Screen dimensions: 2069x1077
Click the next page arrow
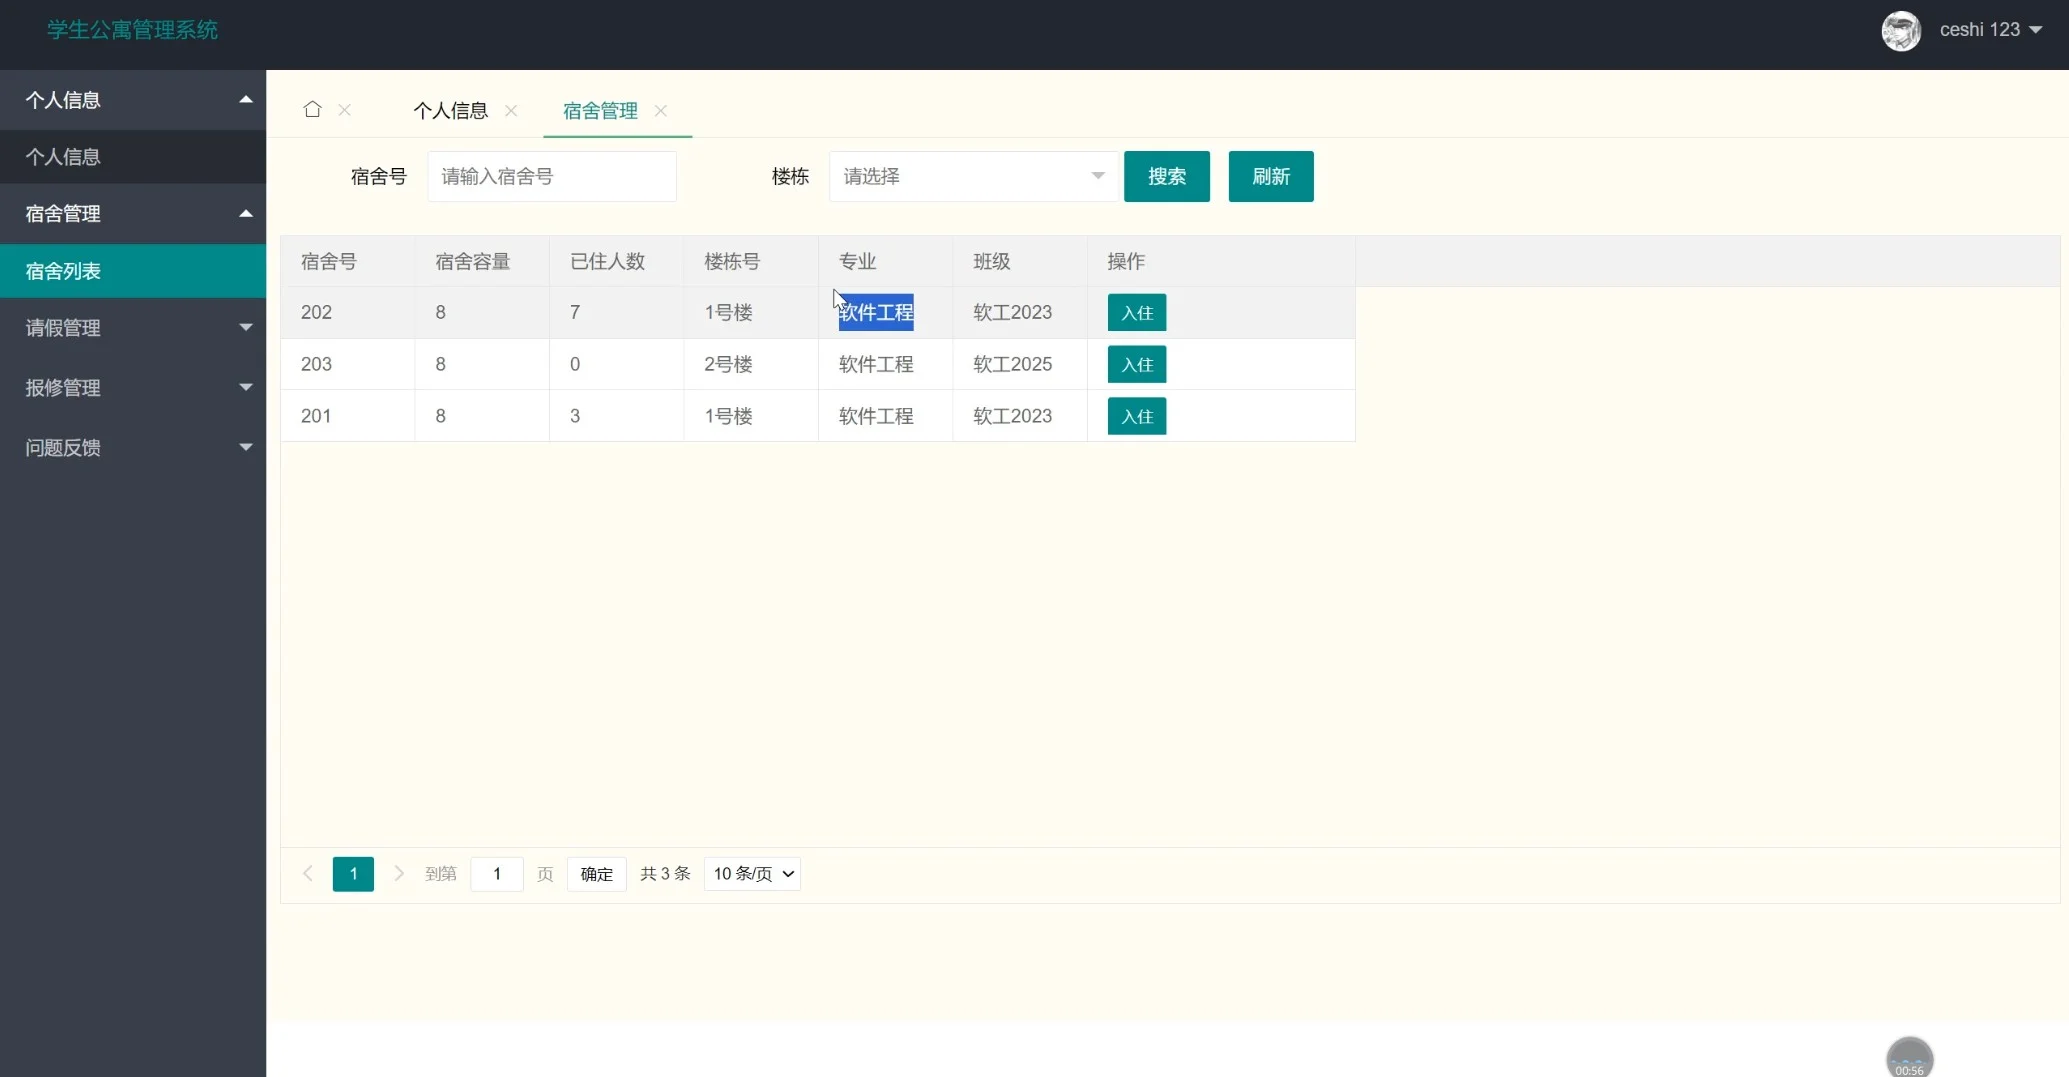point(399,873)
